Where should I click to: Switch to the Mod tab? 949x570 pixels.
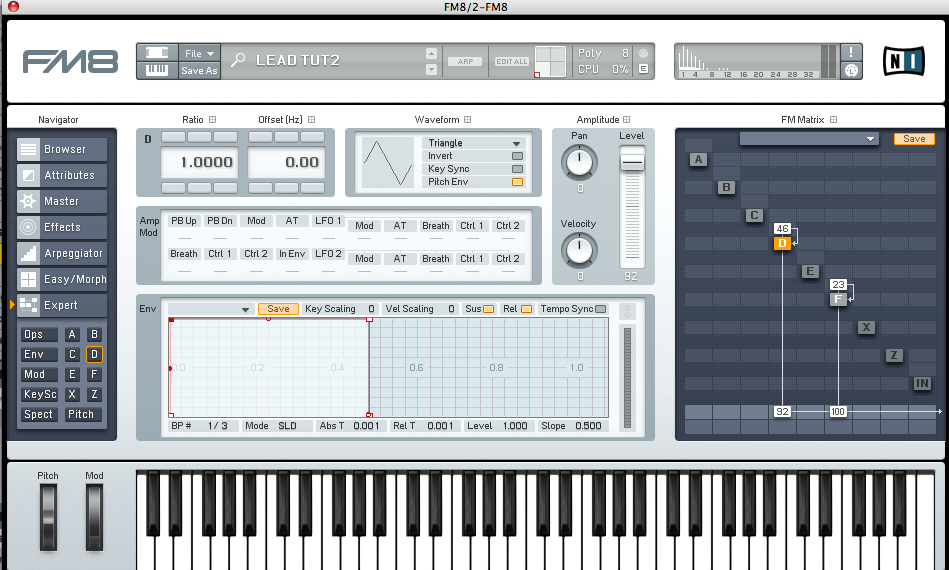click(39, 375)
